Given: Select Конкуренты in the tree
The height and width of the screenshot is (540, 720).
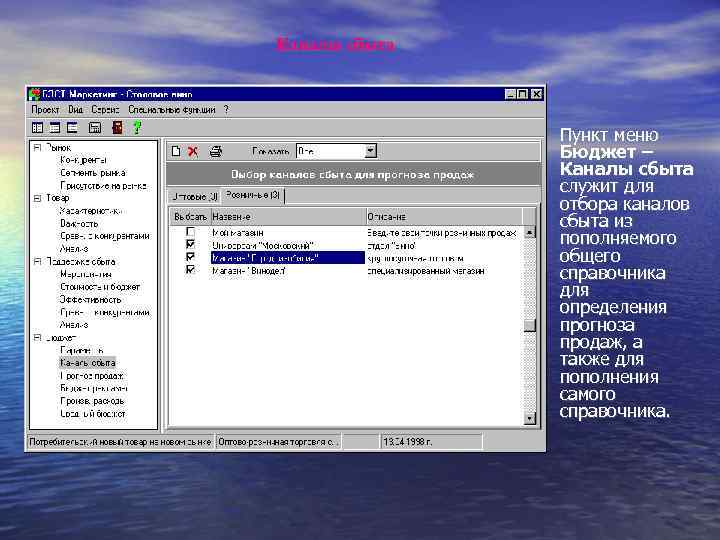Looking at the screenshot, I should point(83,160).
